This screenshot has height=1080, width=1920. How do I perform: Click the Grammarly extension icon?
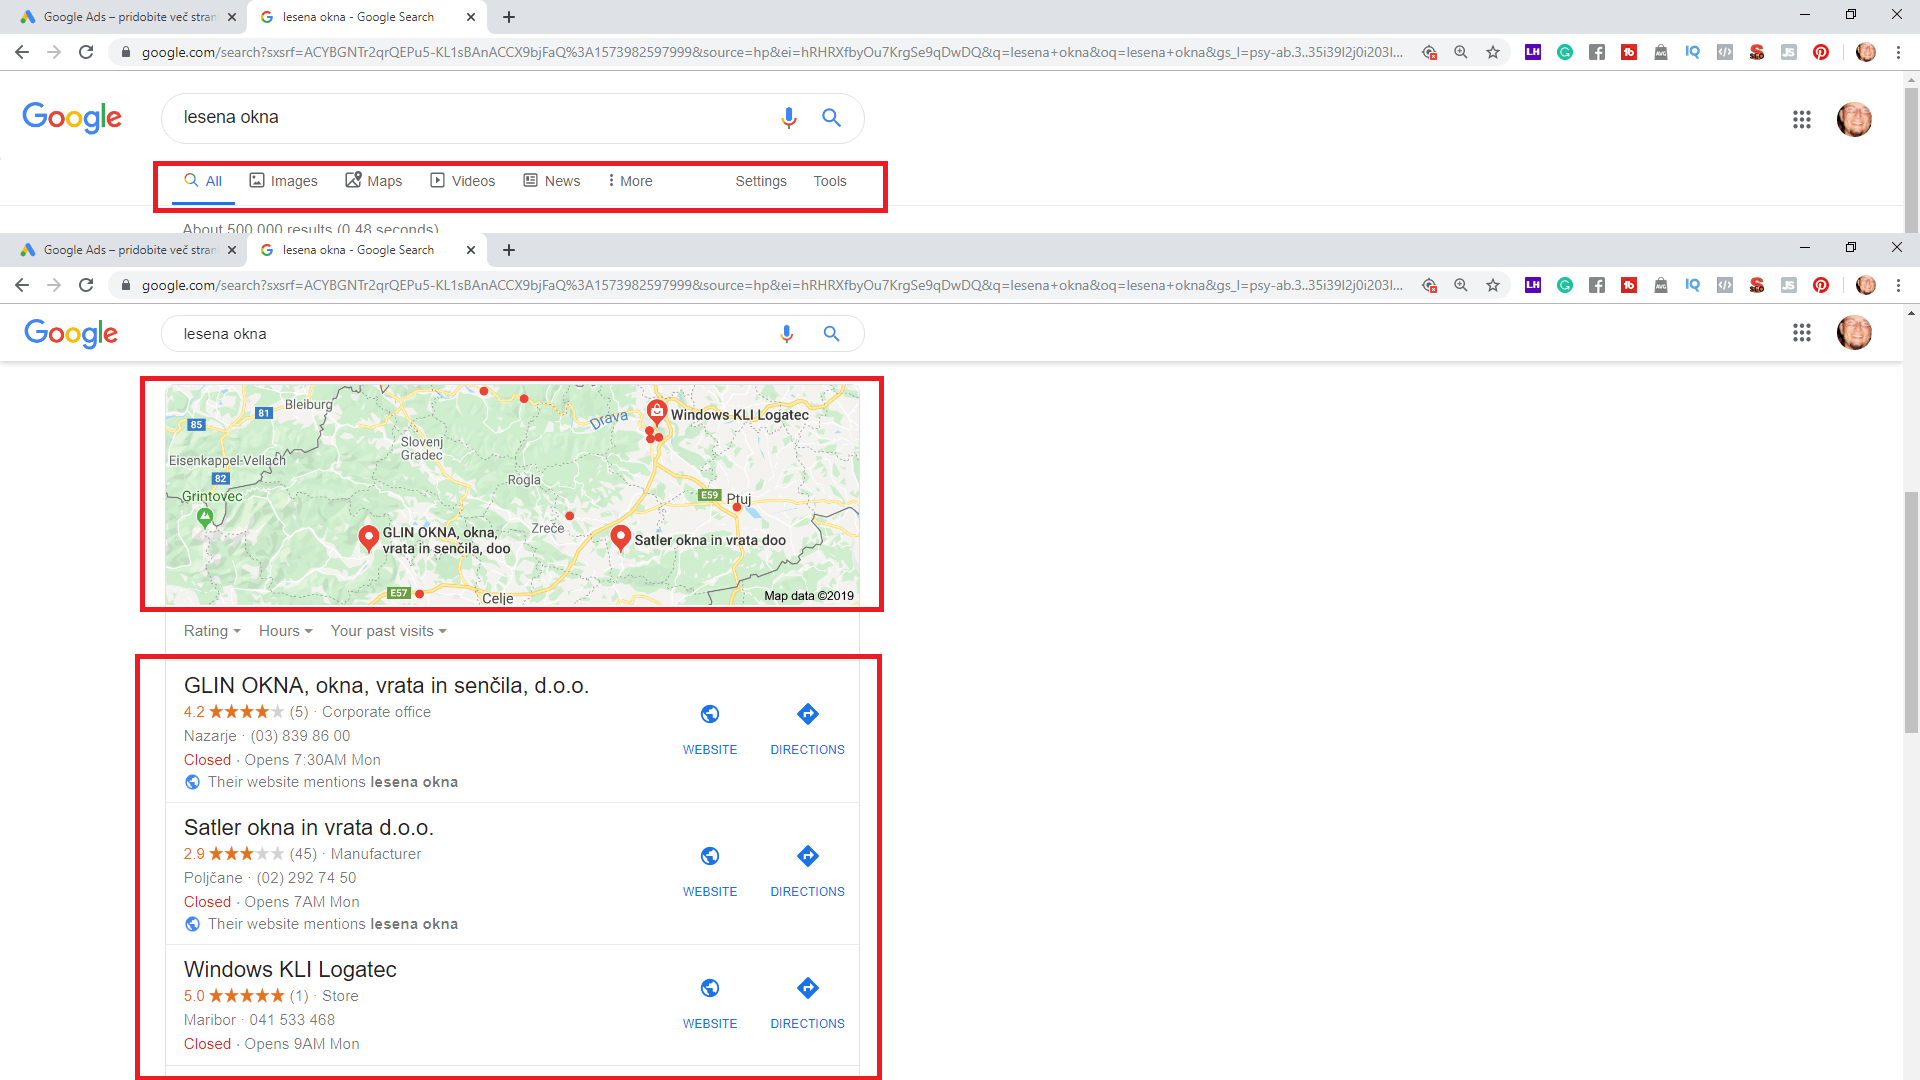pos(1565,52)
